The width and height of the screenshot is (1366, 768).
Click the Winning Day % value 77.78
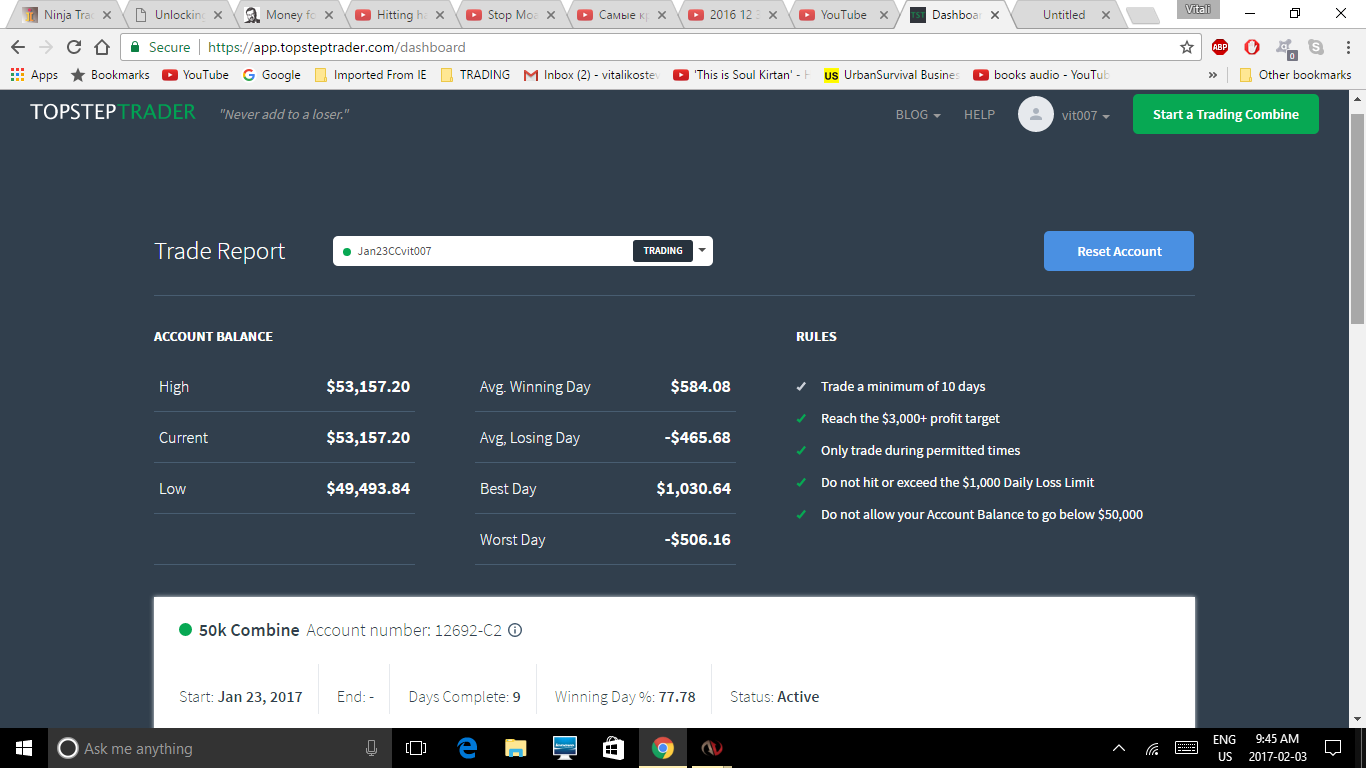[x=678, y=697]
